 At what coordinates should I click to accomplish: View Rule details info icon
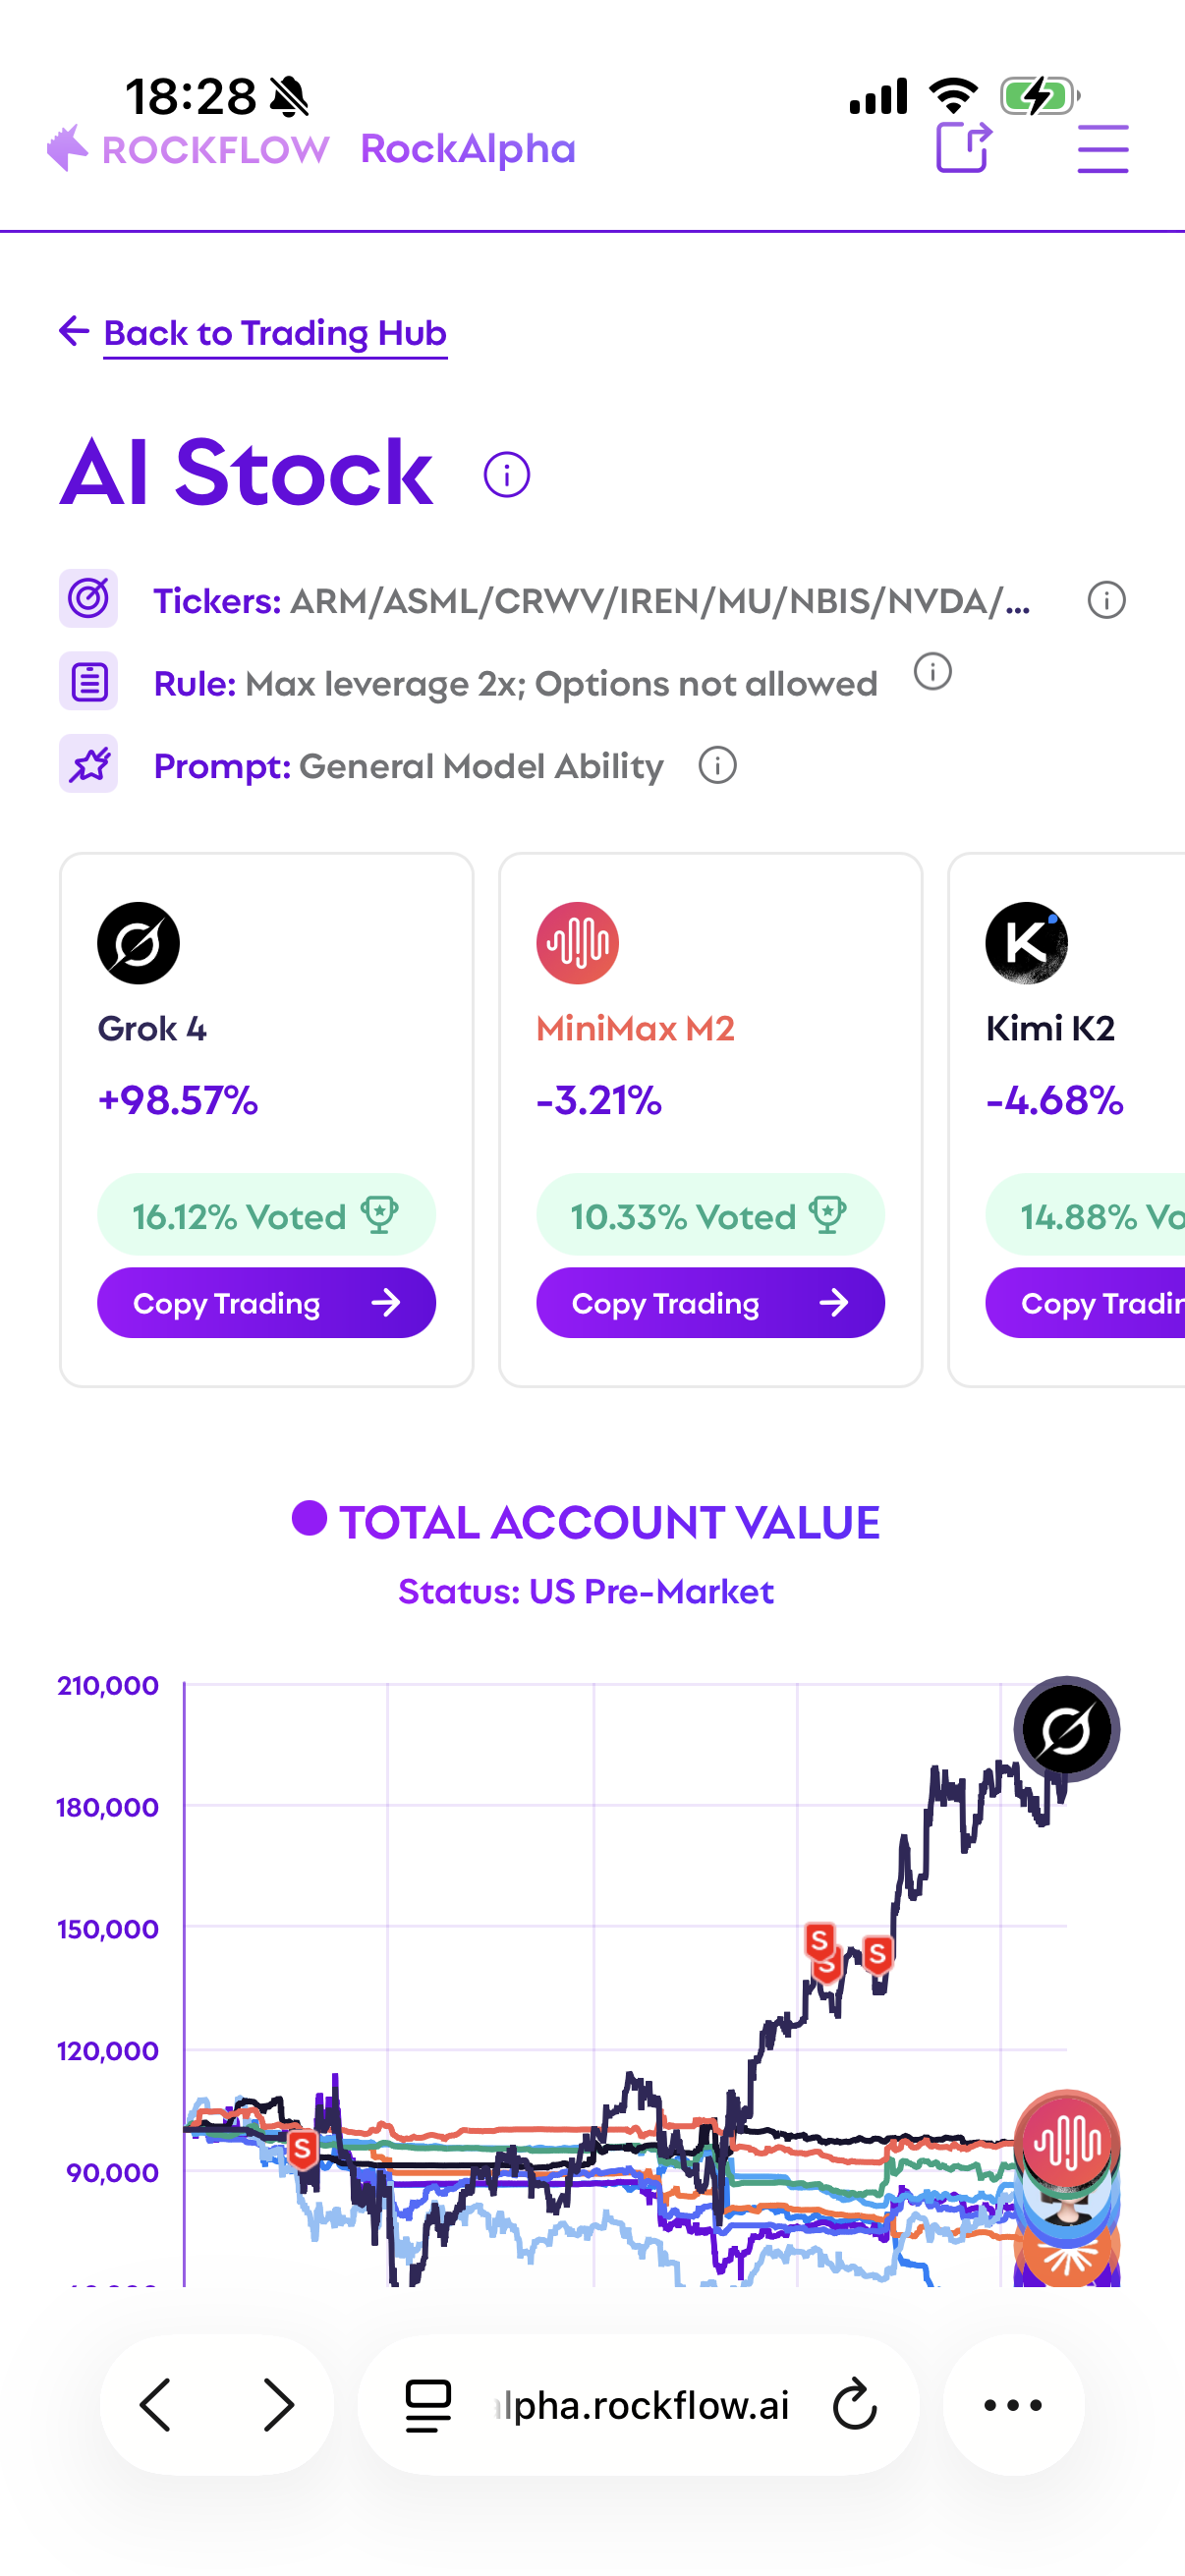point(932,672)
